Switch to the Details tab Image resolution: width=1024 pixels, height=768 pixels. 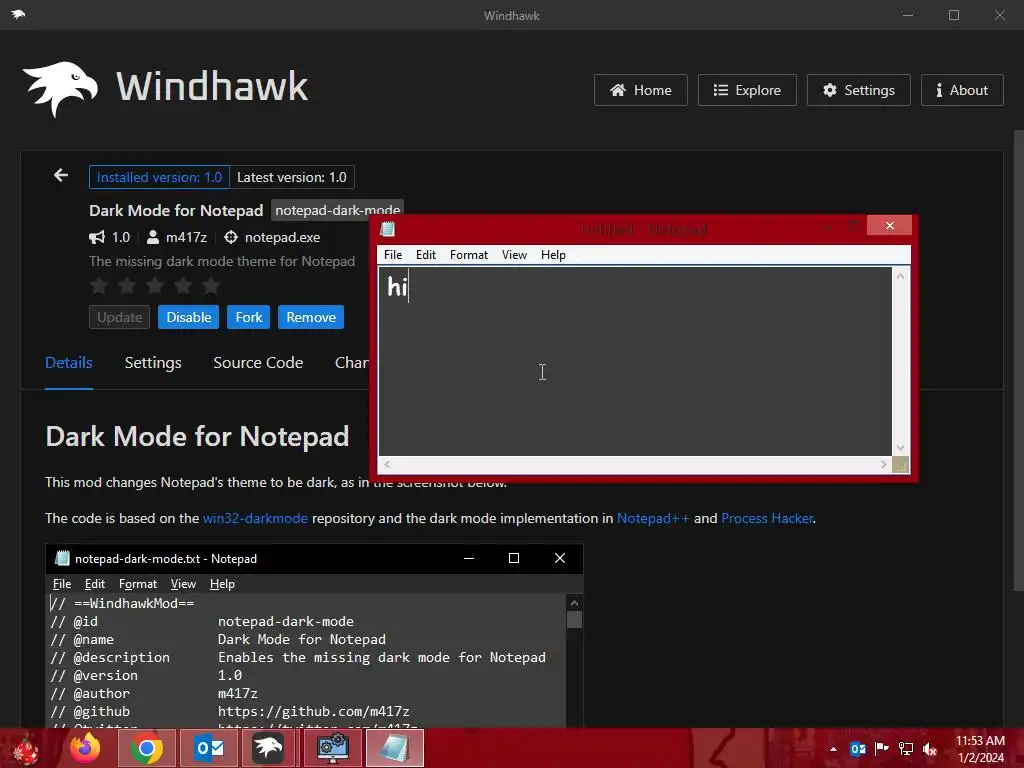click(69, 362)
